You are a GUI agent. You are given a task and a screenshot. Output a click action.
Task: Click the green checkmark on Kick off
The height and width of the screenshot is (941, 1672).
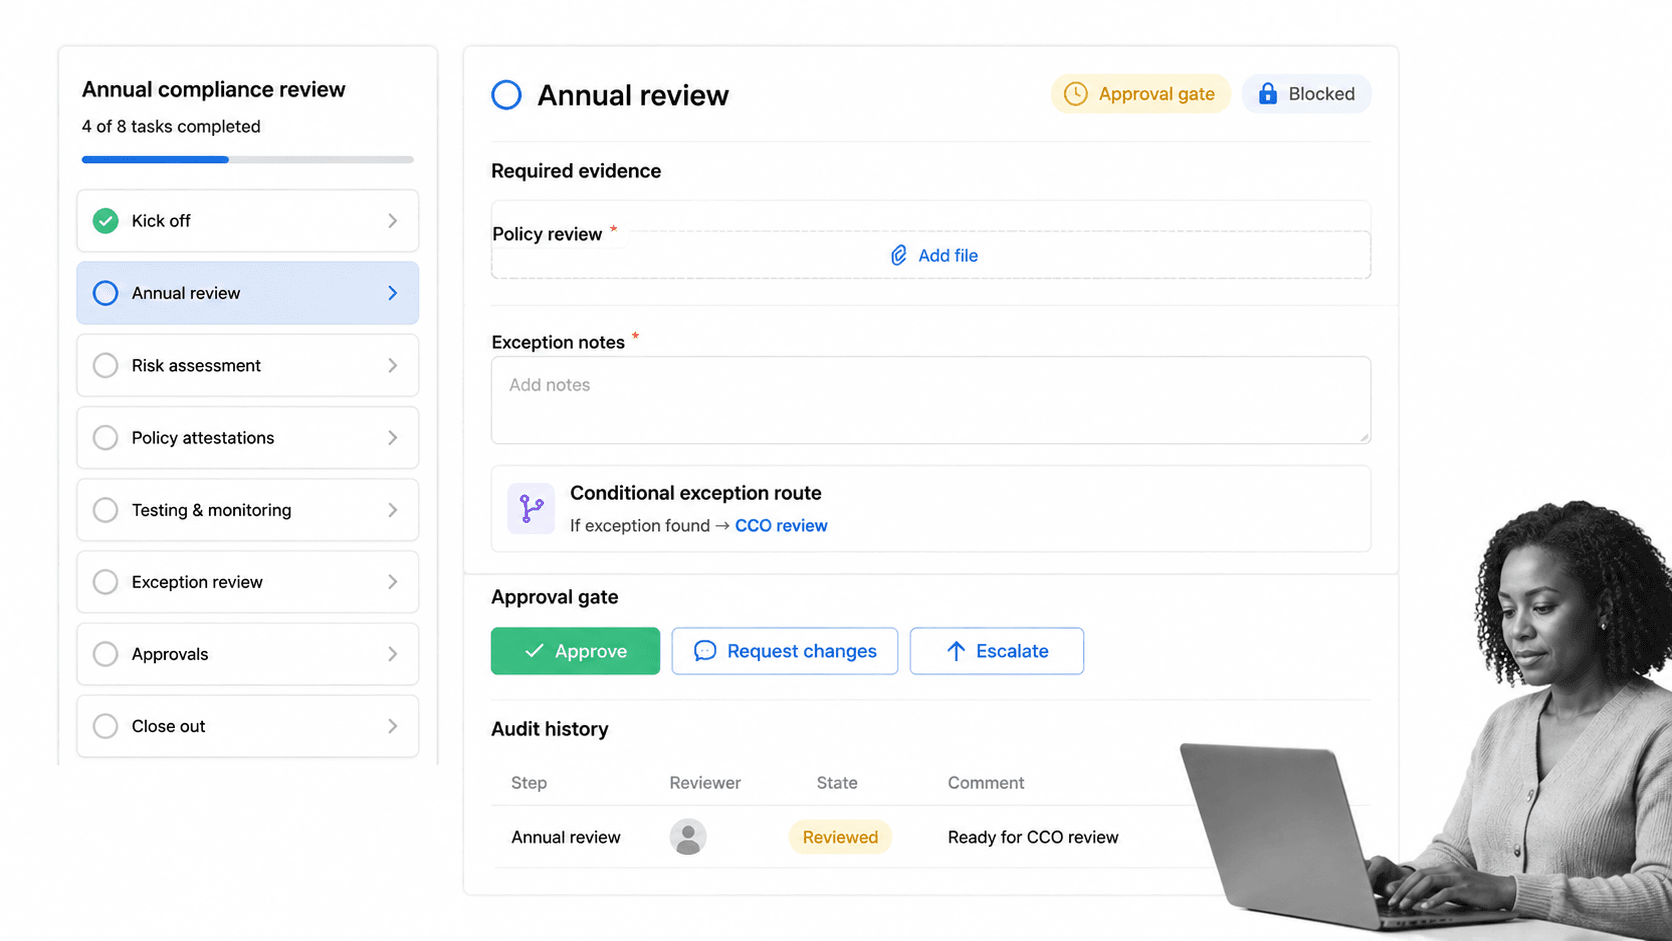point(105,221)
